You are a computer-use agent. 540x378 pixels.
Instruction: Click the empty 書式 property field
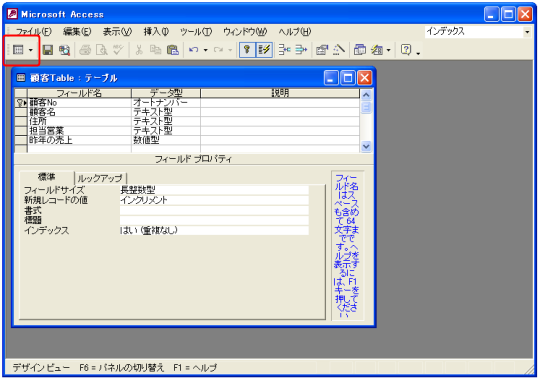[214, 210]
